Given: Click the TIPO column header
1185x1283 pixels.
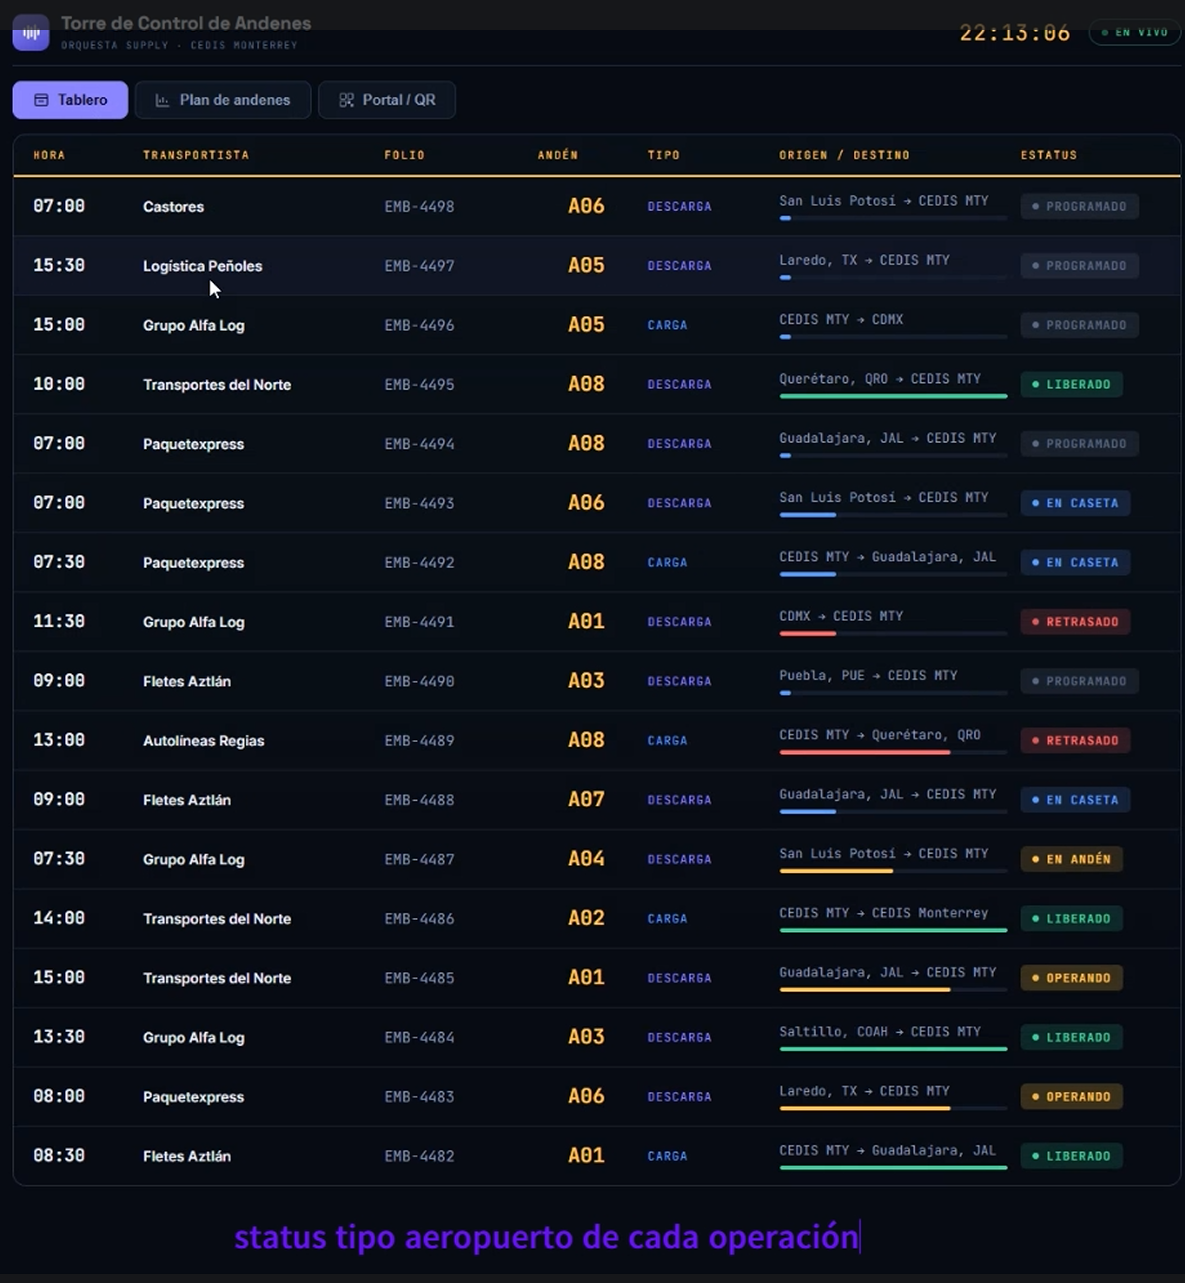Looking at the screenshot, I should 664,155.
